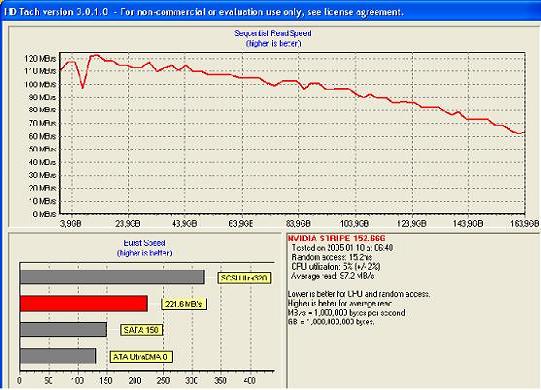This screenshot has height=390, width=541.
Task: Click the '50' tick on burst speed axis
Action: 48,381
